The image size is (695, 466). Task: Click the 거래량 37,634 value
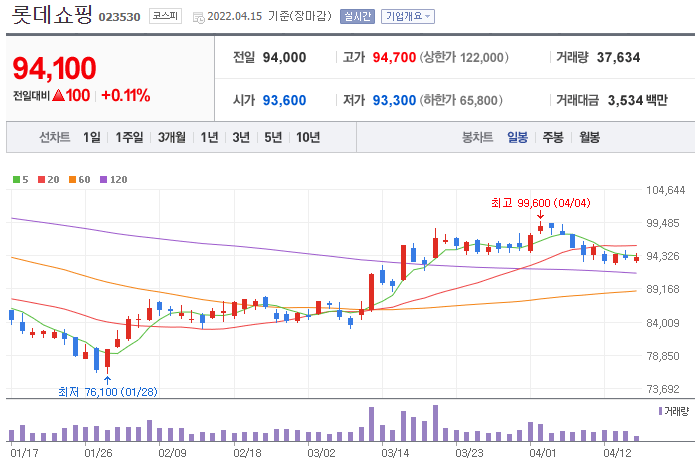pos(618,57)
